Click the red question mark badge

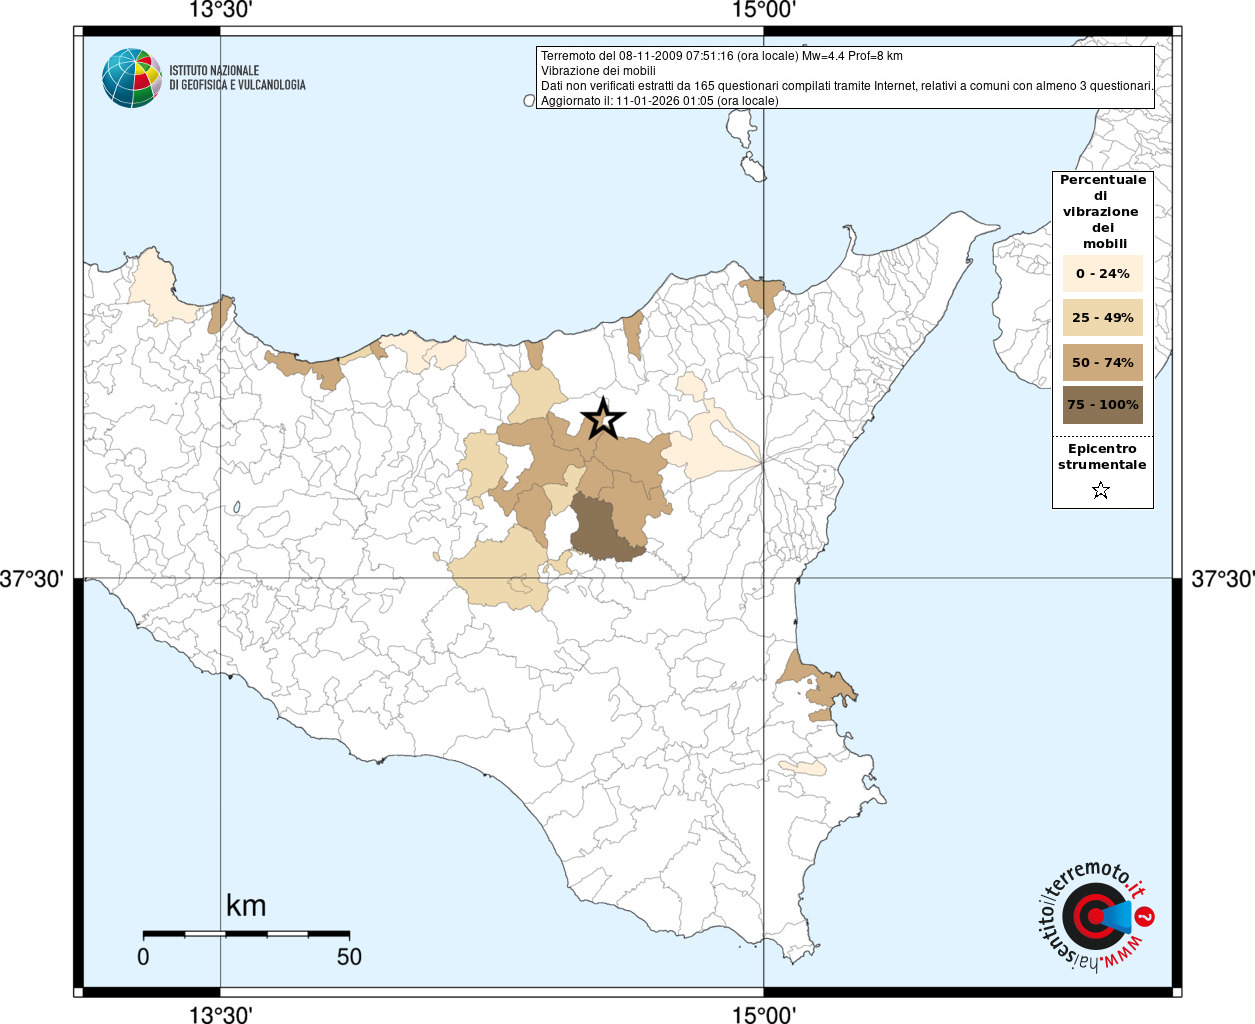pyautogui.click(x=1146, y=916)
